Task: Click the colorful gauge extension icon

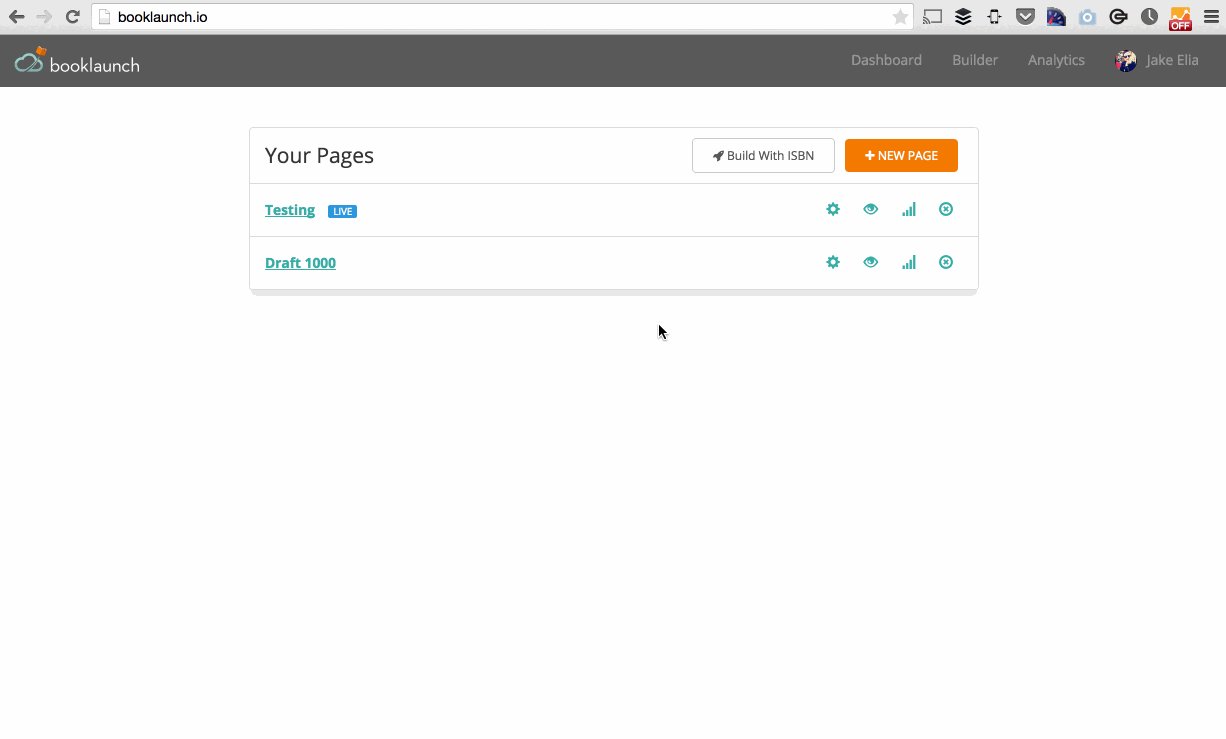Action: click(1056, 17)
